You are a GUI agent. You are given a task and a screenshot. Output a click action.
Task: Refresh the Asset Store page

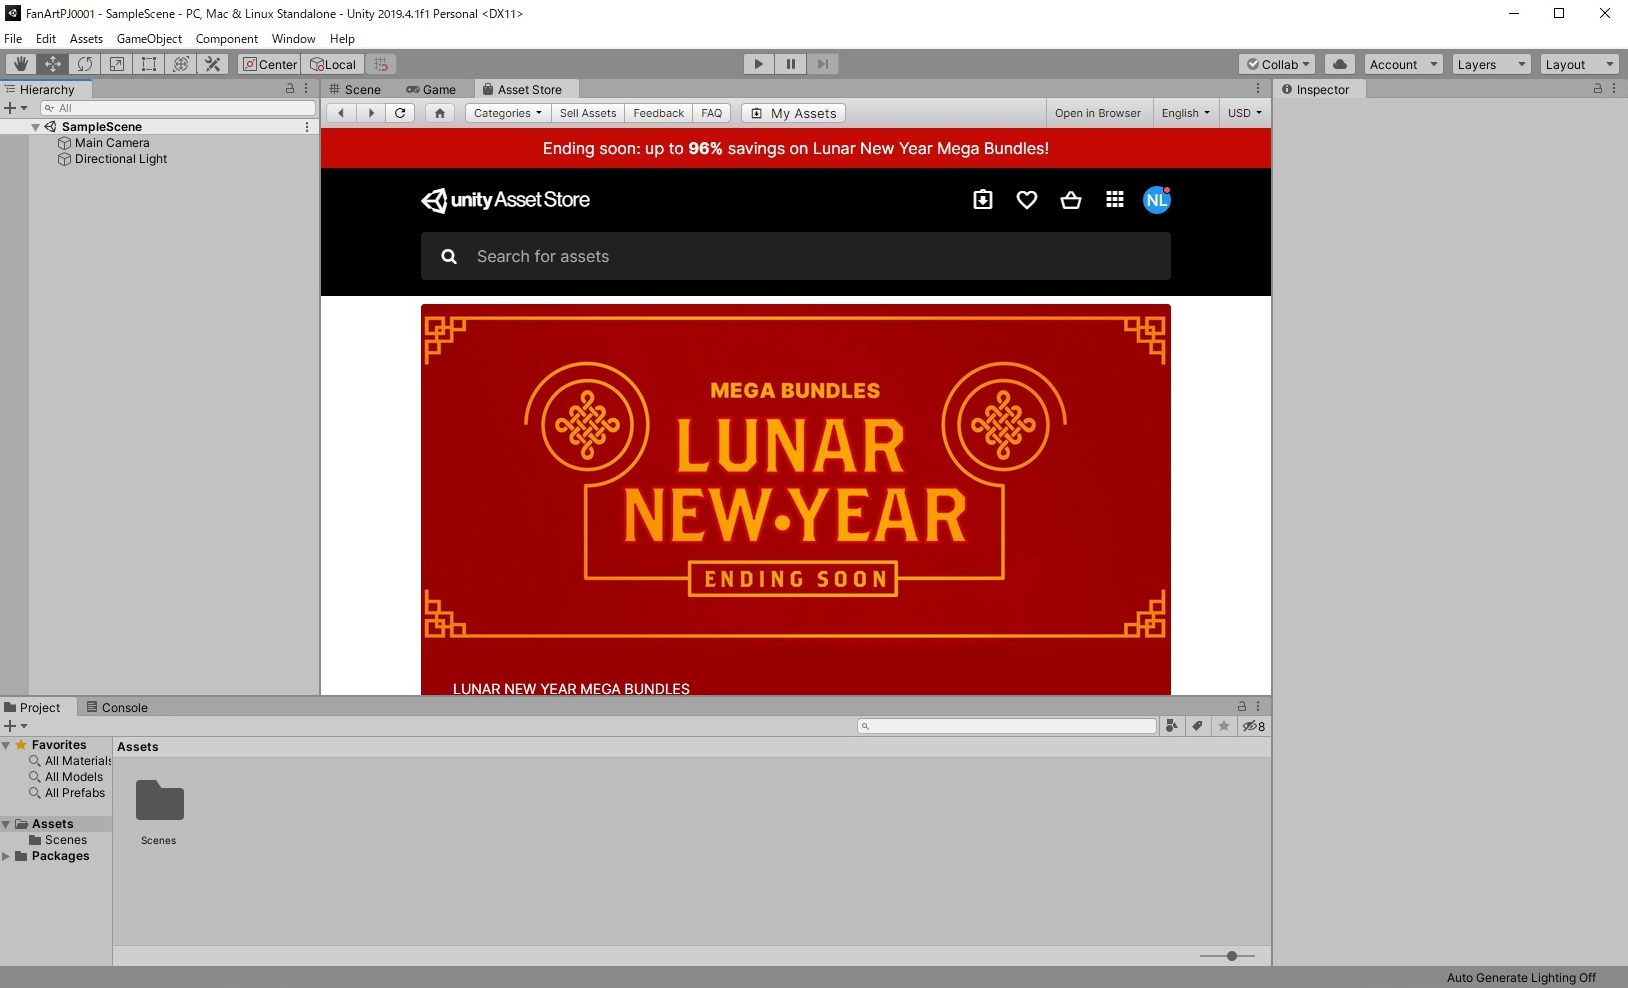(x=400, y=113)
